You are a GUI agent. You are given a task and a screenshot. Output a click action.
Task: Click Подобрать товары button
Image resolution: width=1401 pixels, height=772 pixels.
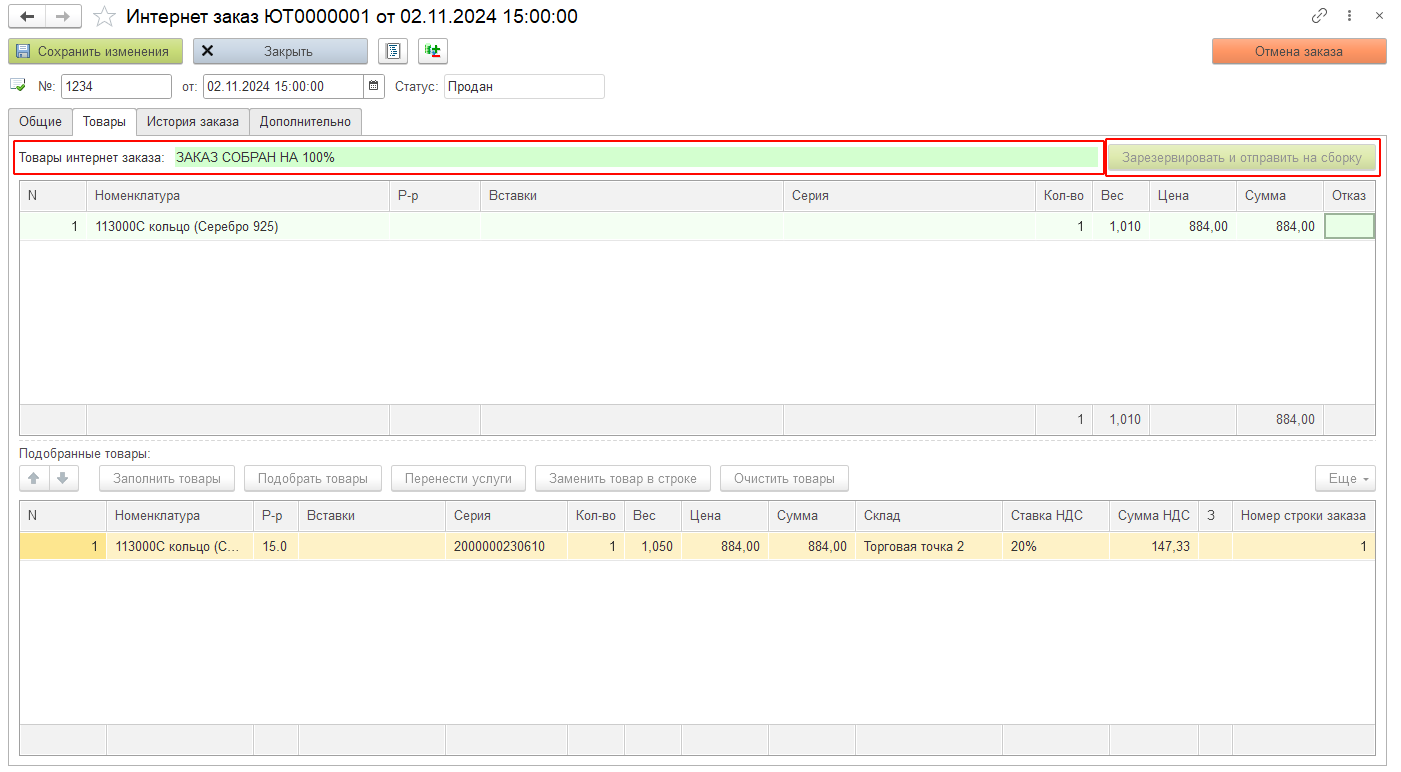point(313,478)
